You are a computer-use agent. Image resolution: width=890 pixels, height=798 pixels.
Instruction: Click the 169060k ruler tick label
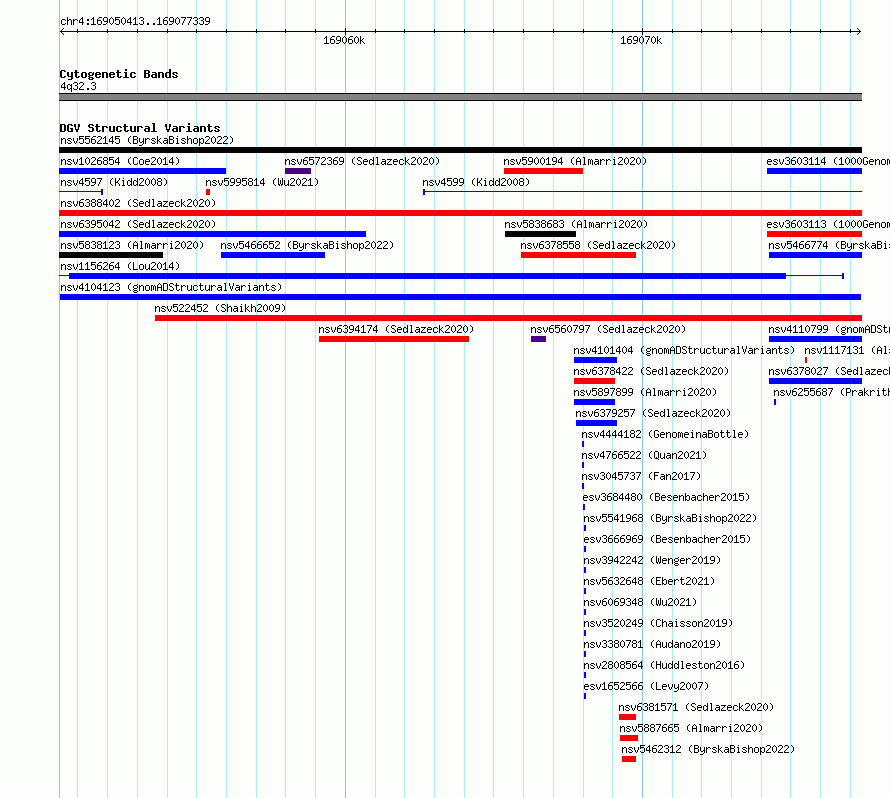click(344, 40)
